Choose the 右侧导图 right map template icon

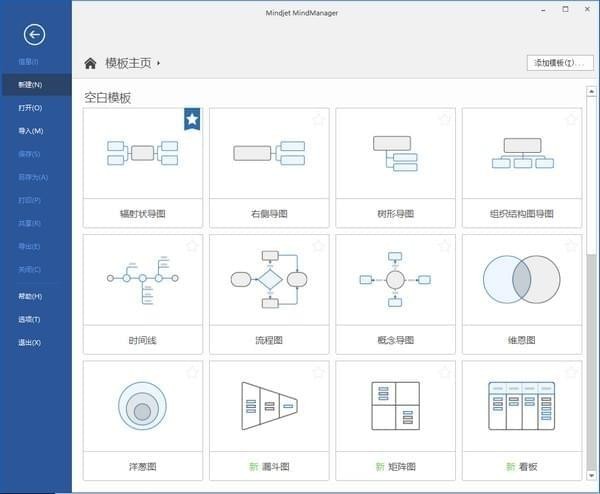pos(268,153)
